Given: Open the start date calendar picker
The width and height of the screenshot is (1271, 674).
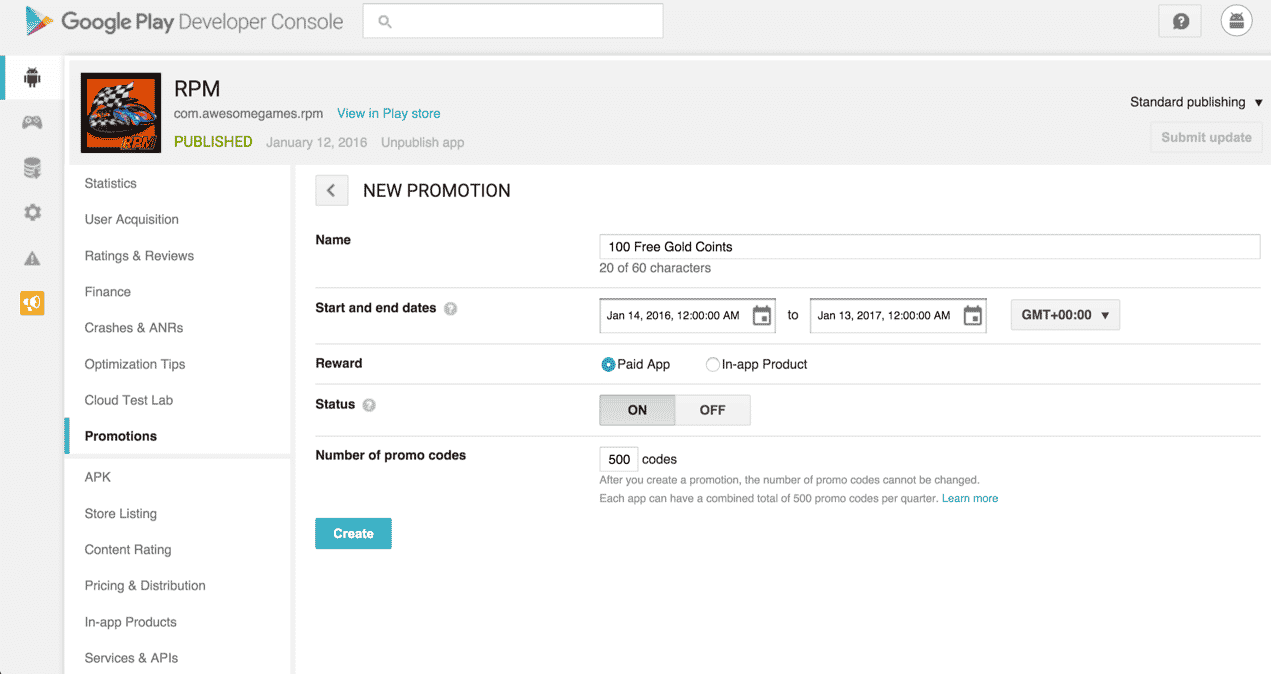Looking at the screenshot, I should pos(762,316).
